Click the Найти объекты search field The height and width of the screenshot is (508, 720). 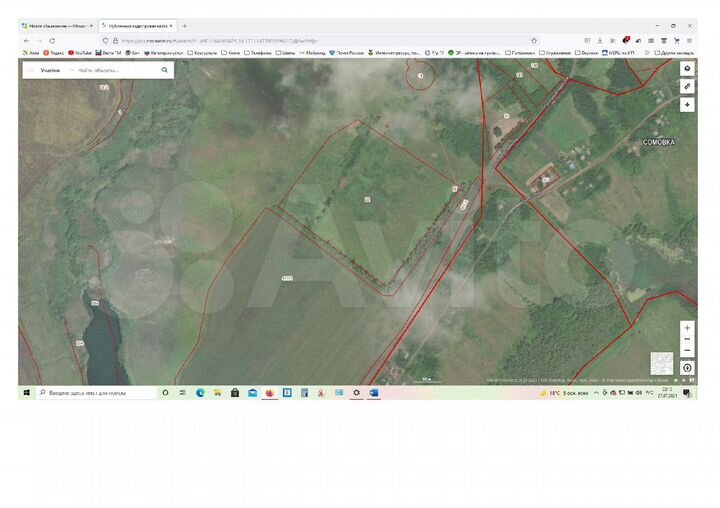tap(115, 70)
